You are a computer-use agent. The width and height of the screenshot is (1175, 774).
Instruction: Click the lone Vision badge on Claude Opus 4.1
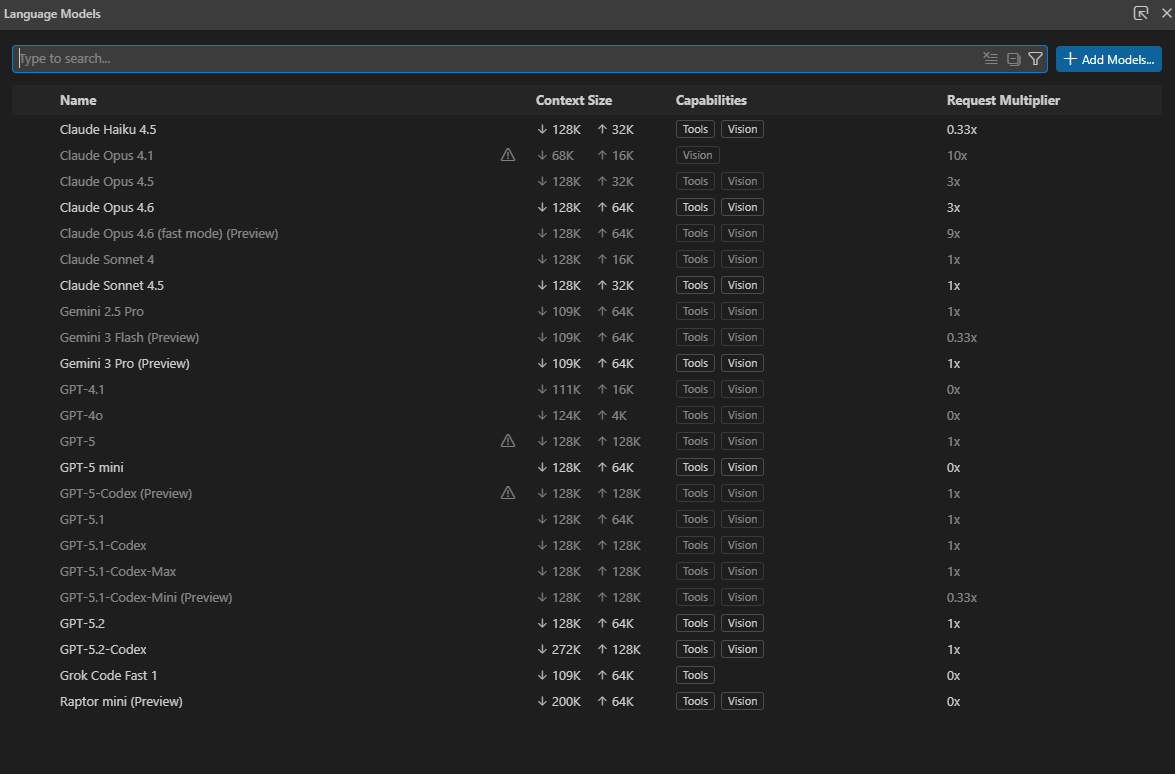tap(697, 155)
